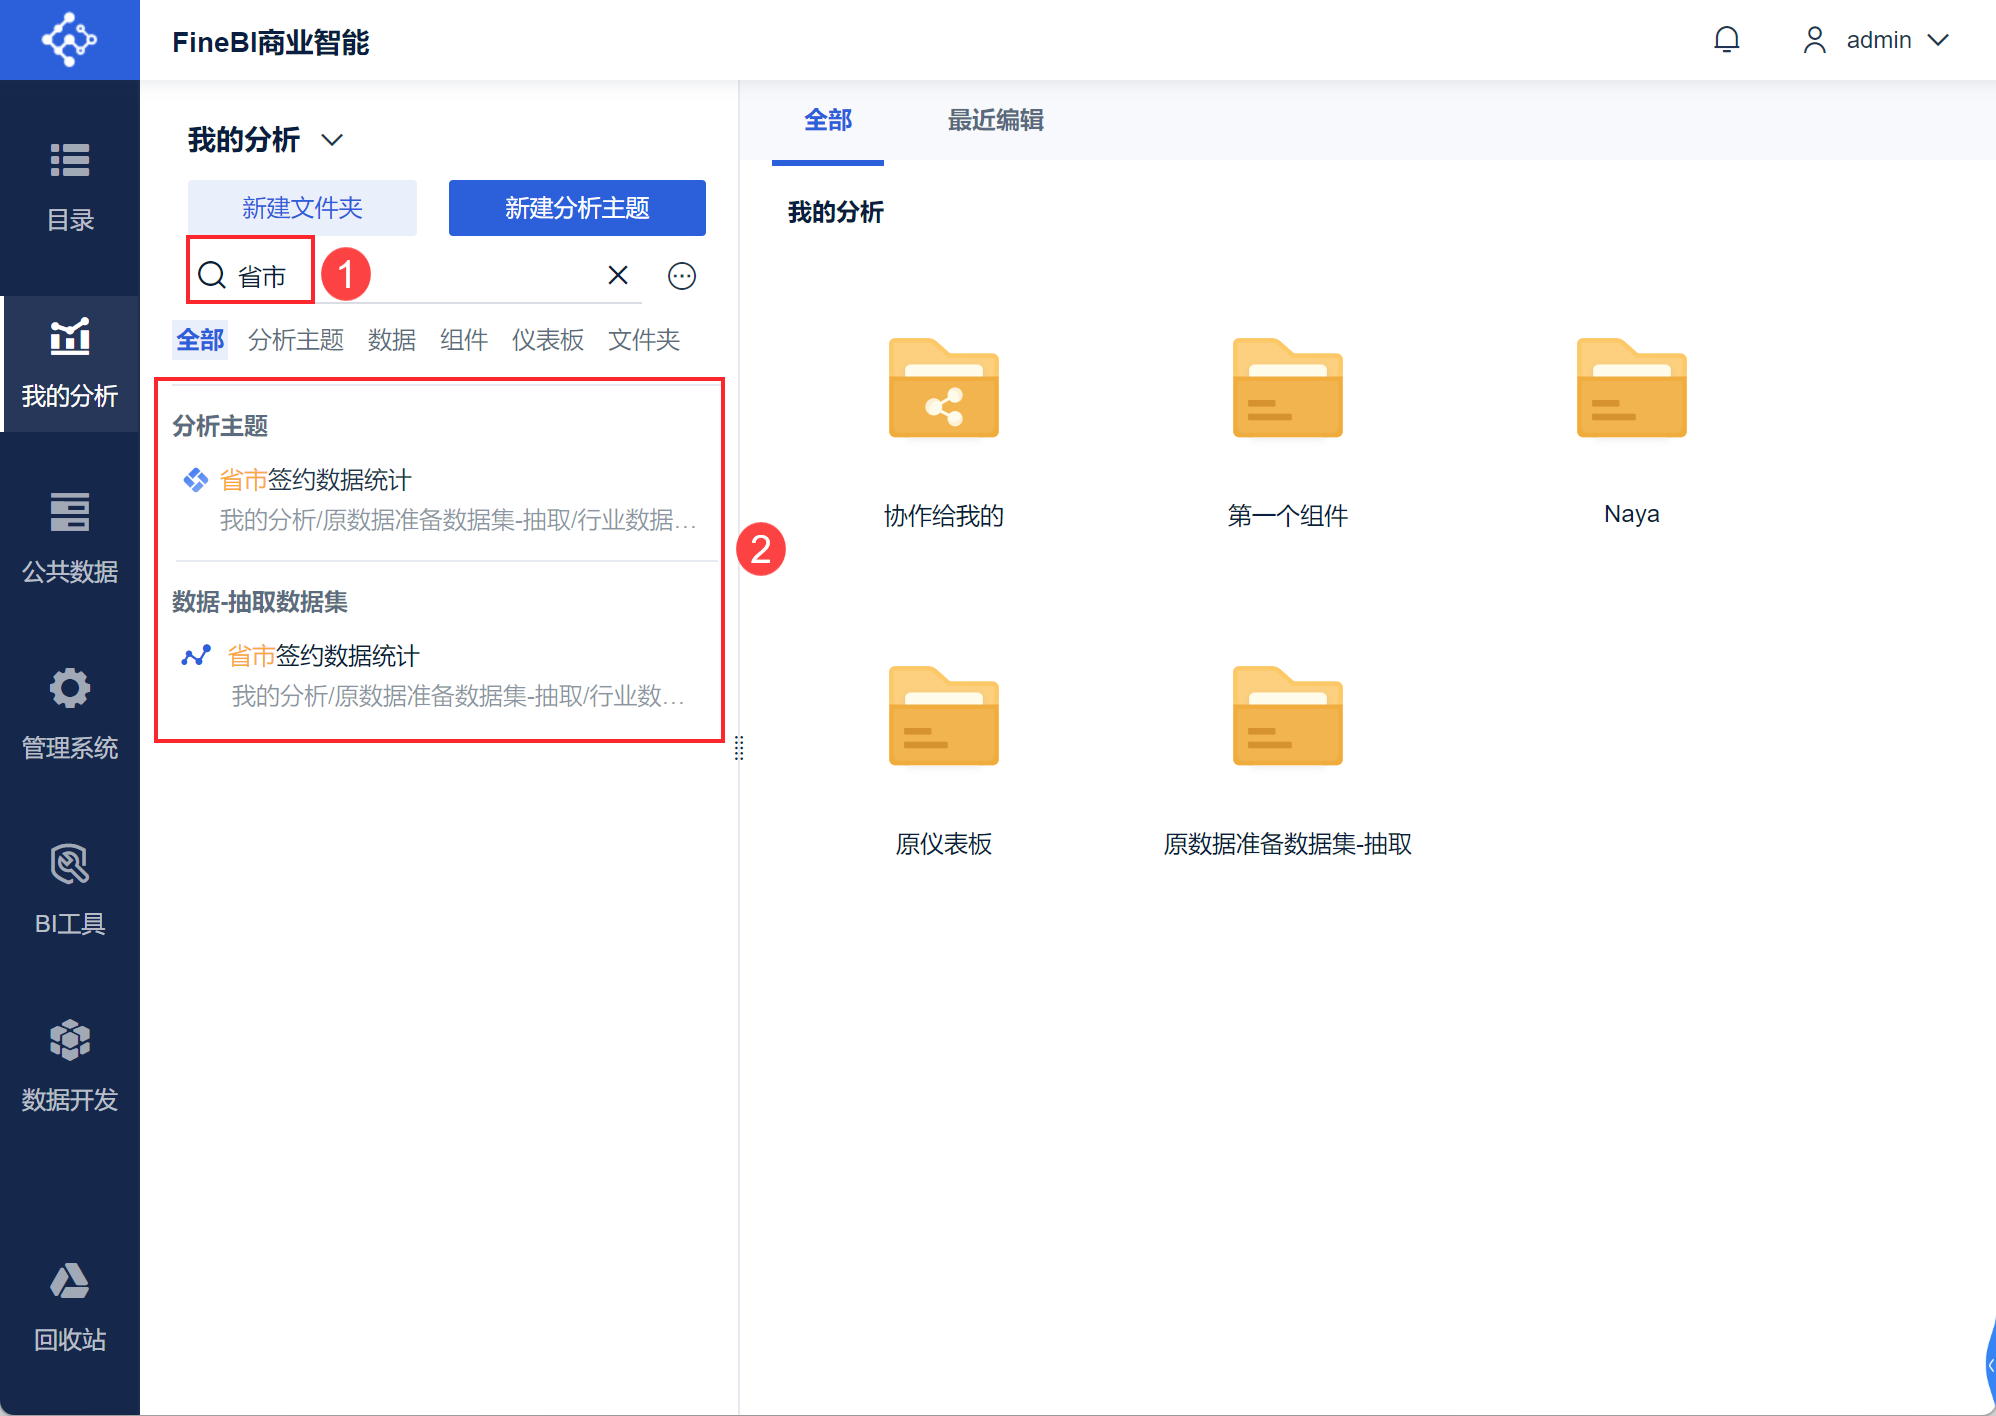Expand the 我的分析 dropdown chevron

[332, 140]
